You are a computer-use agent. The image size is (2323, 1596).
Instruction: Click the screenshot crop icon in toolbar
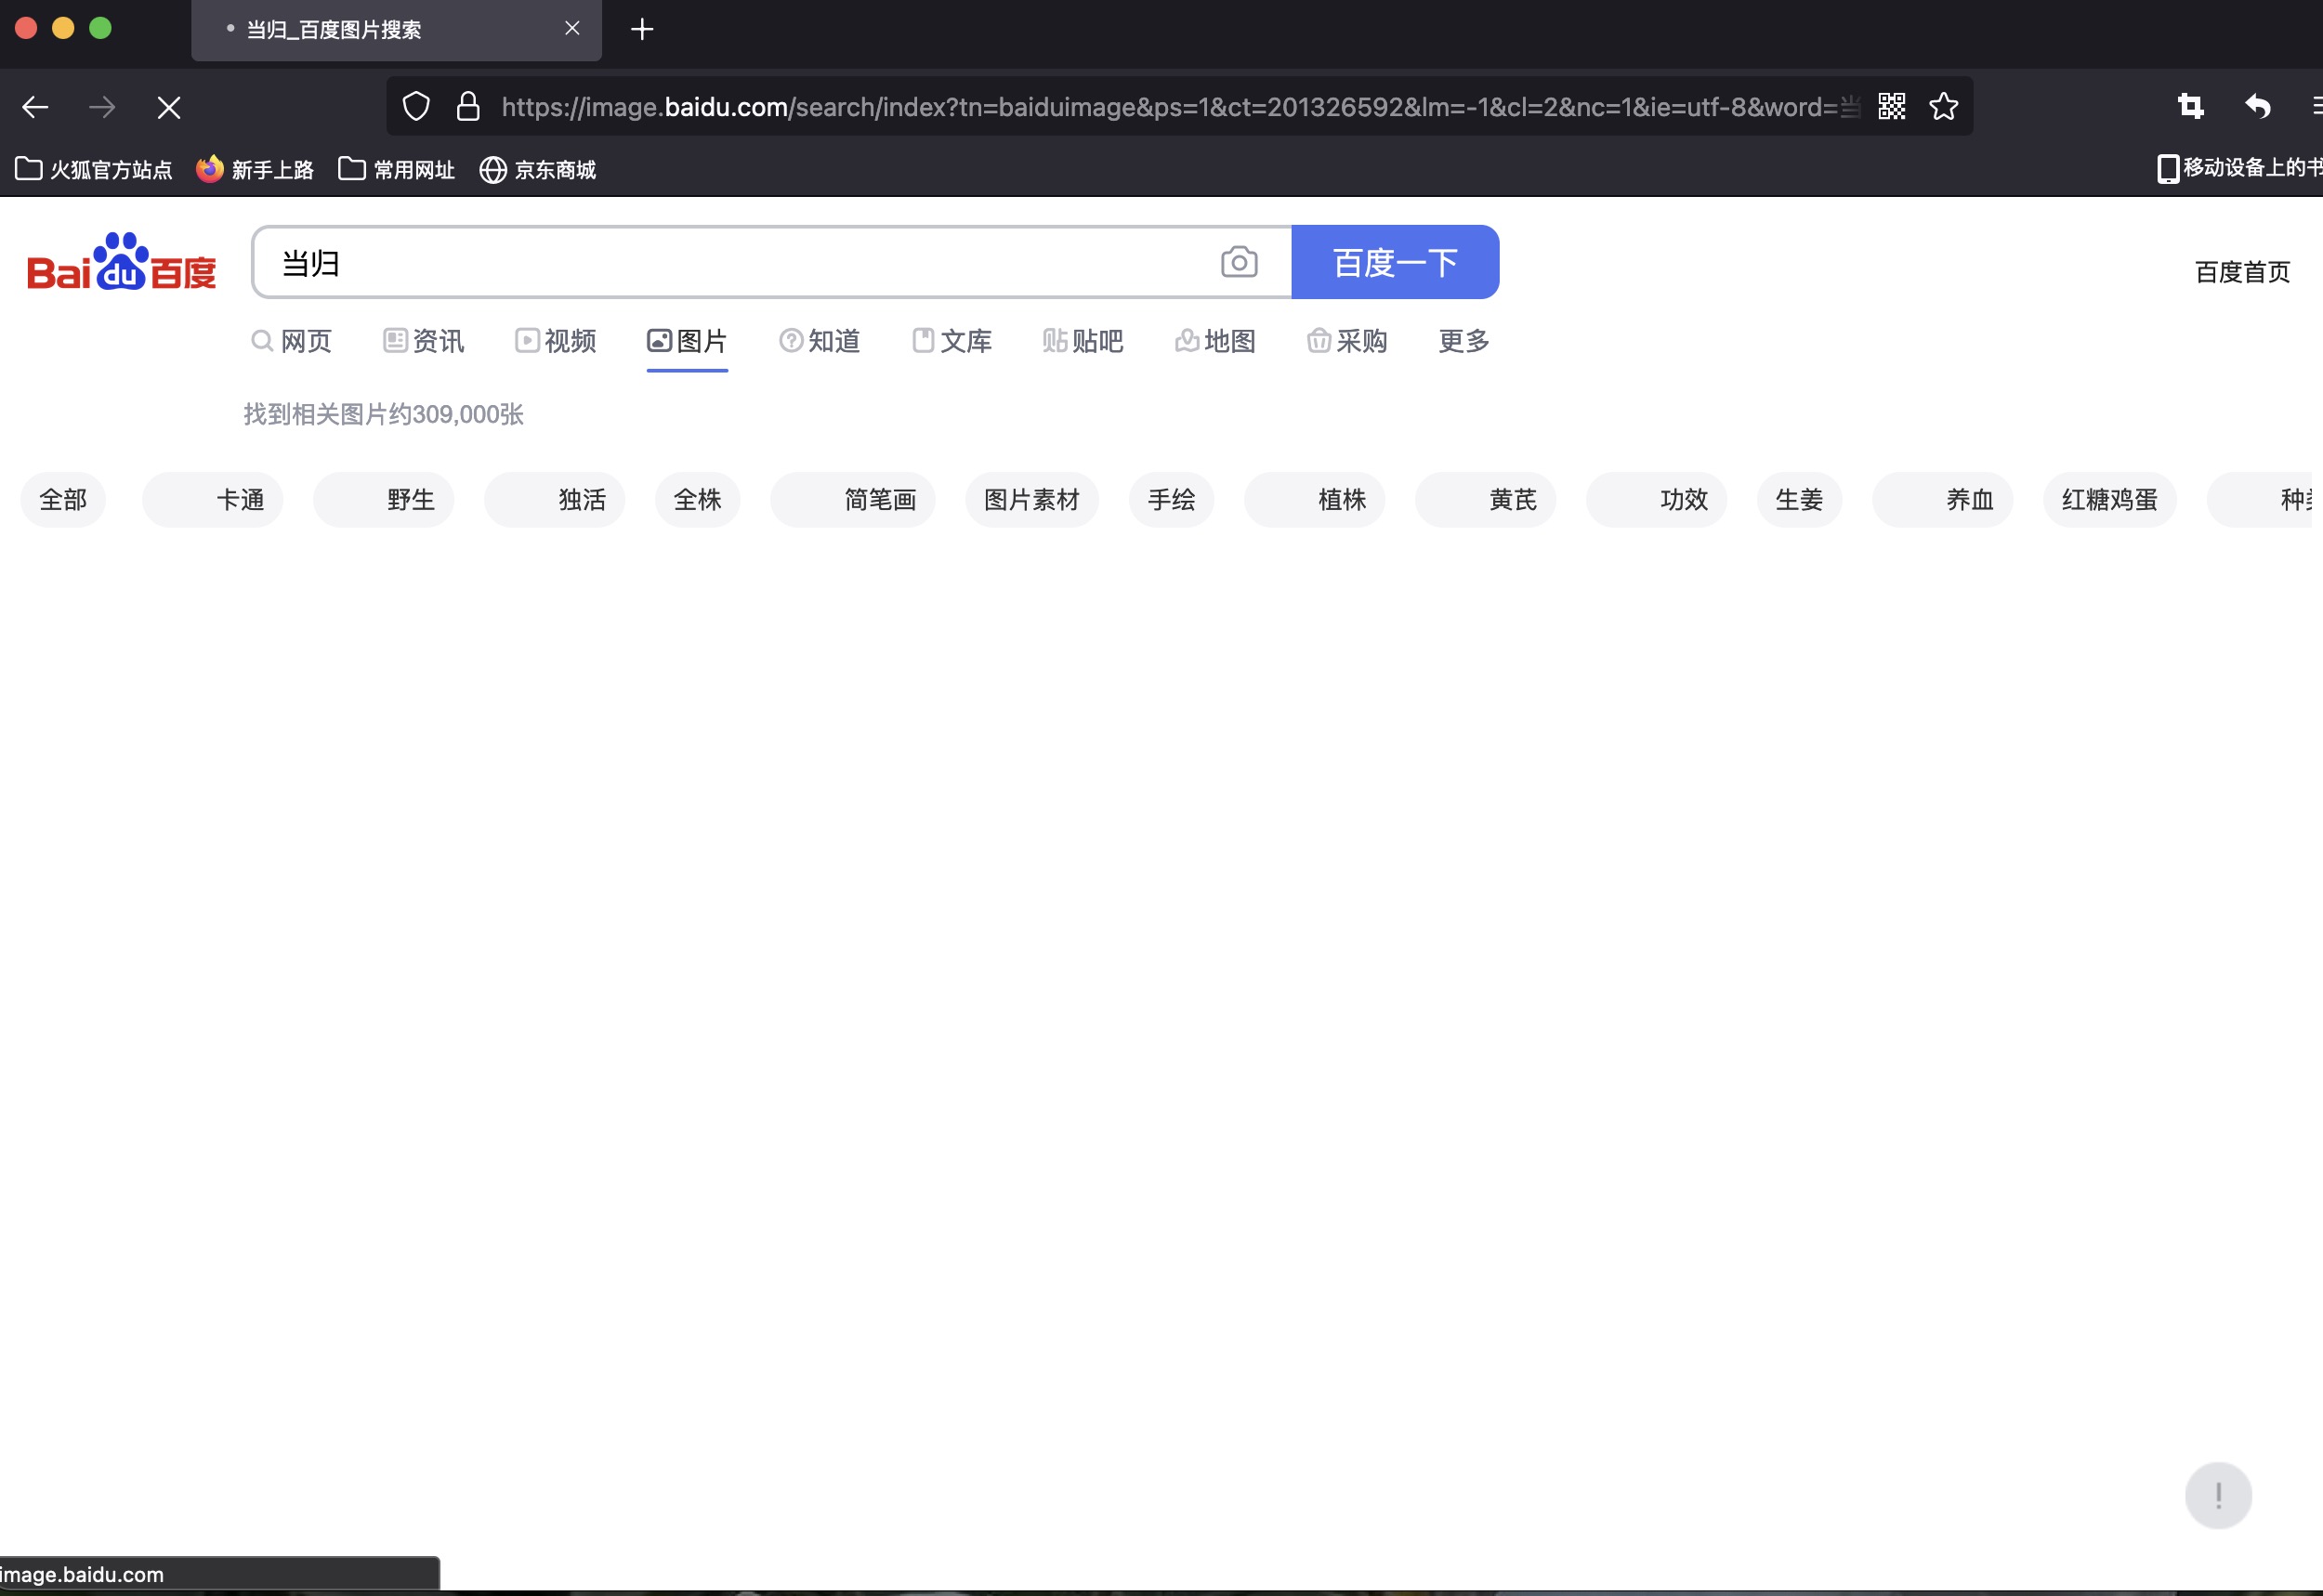click(x=2190, y=107)
